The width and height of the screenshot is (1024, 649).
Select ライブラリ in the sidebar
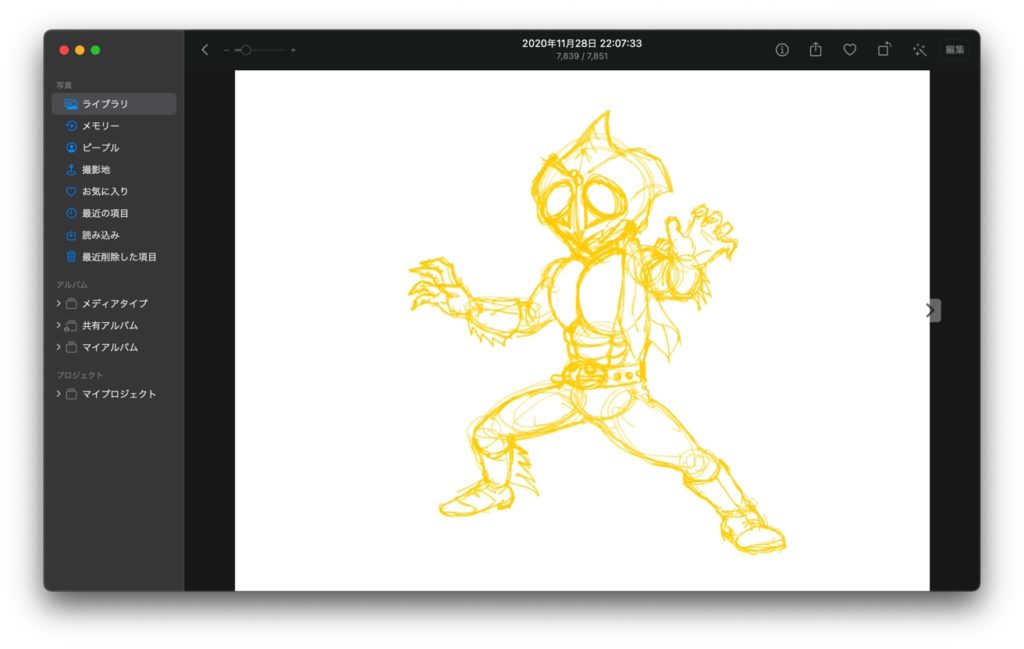114,104
